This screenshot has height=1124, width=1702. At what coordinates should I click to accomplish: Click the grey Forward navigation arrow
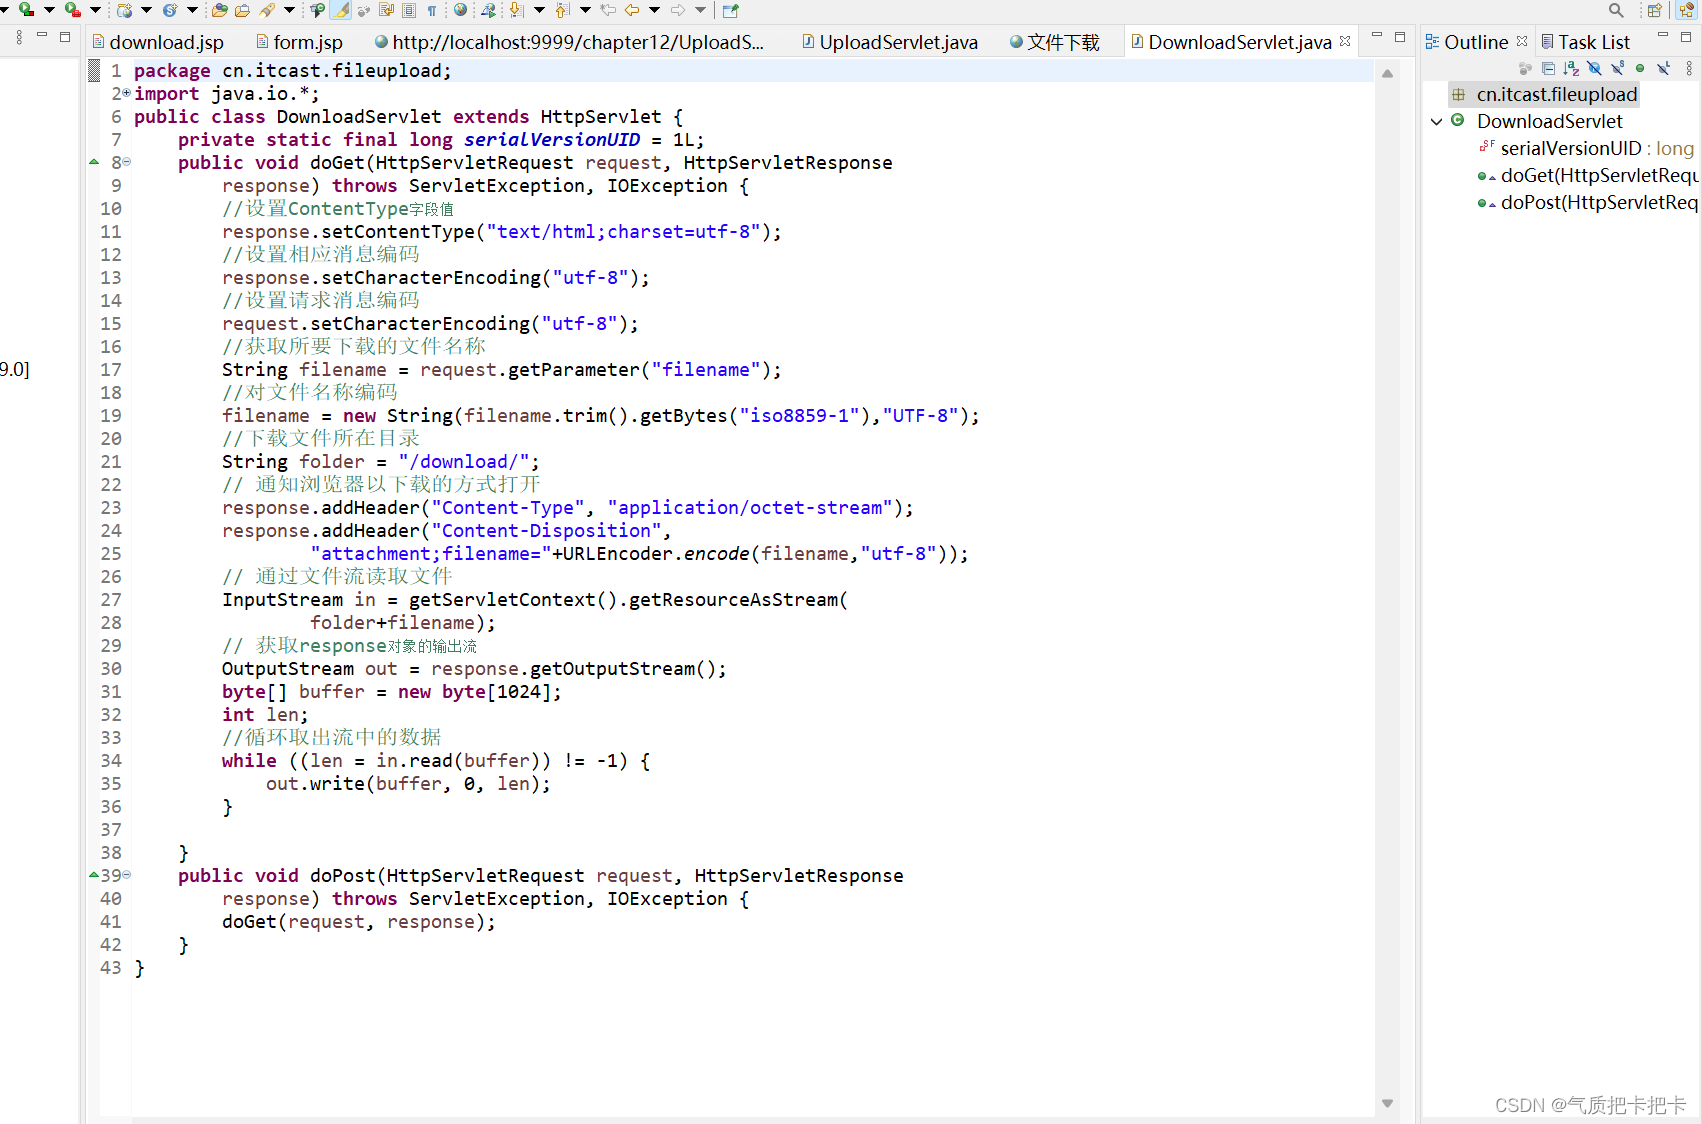[x=678, y=10]
